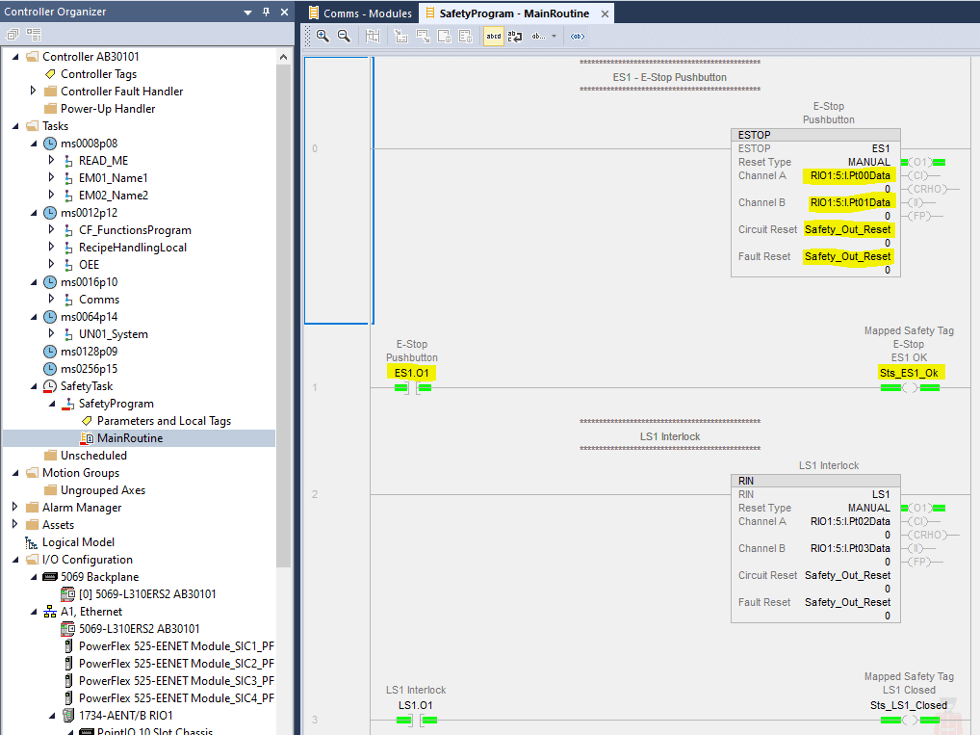Collapse the ms0008p08 task
The height and width of the screenshot is (736, 980).
point(34,144)
